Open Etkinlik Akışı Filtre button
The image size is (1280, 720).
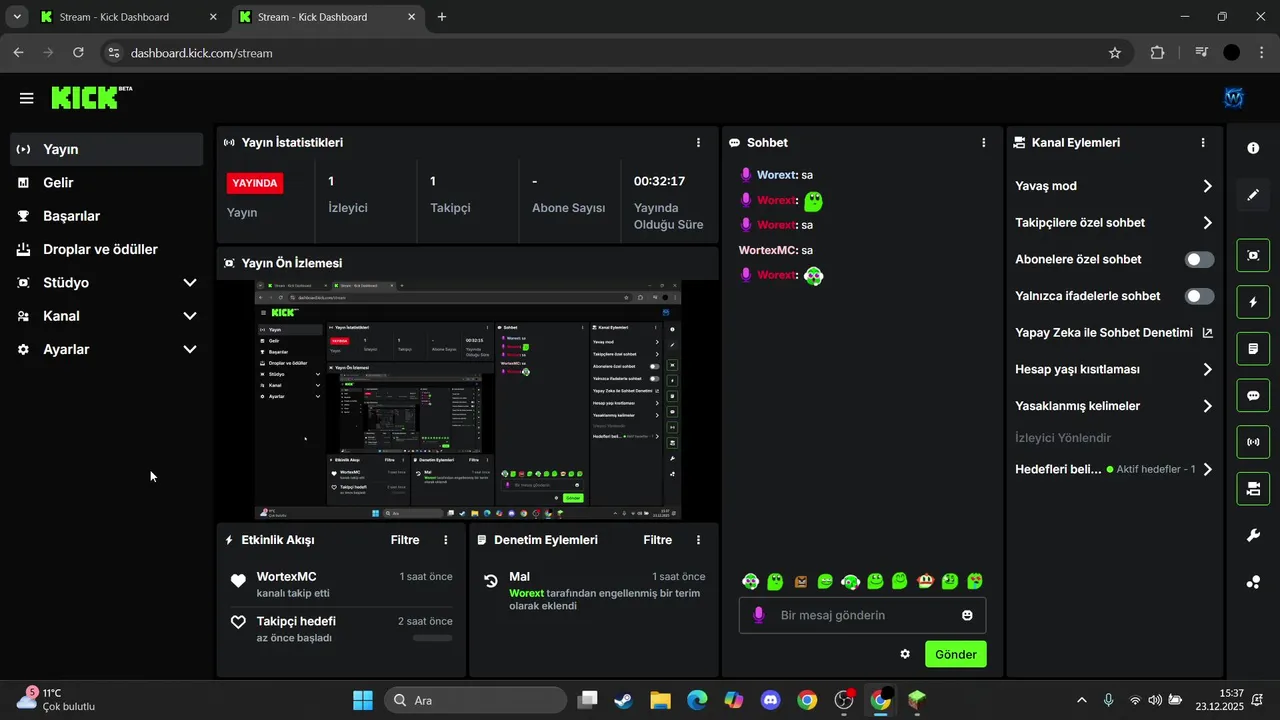pos(405,540)
